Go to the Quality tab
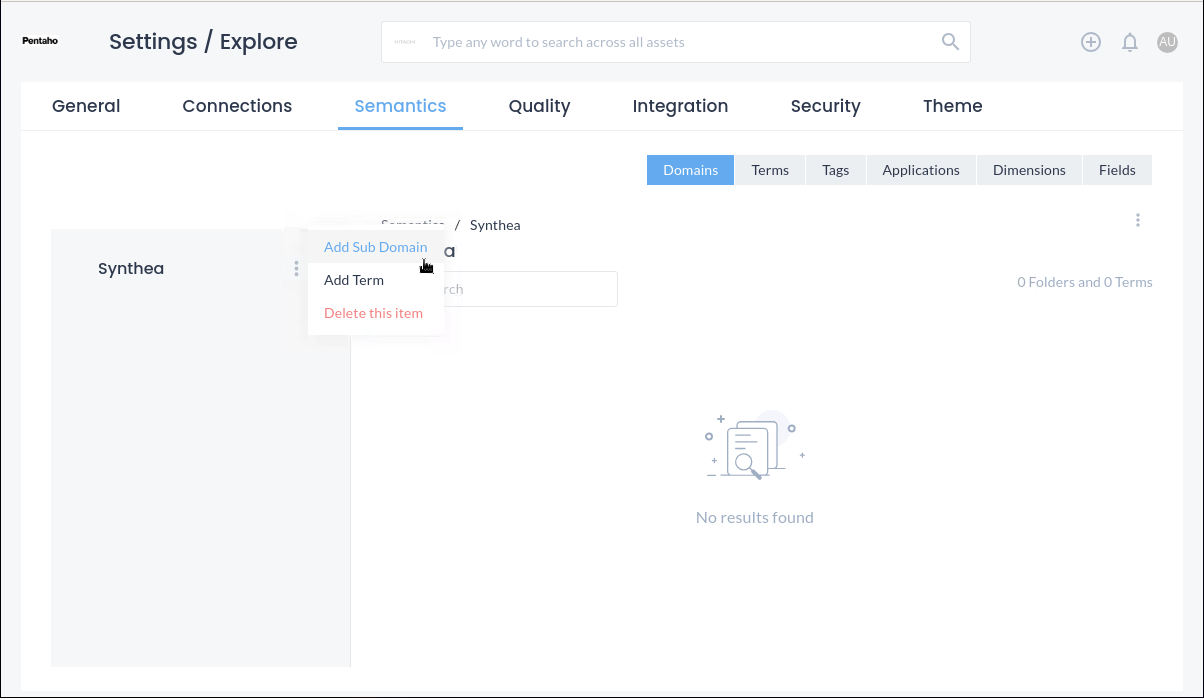Image resolution: width=1204 pixels, height=698 pixels. tap(539, 106)
